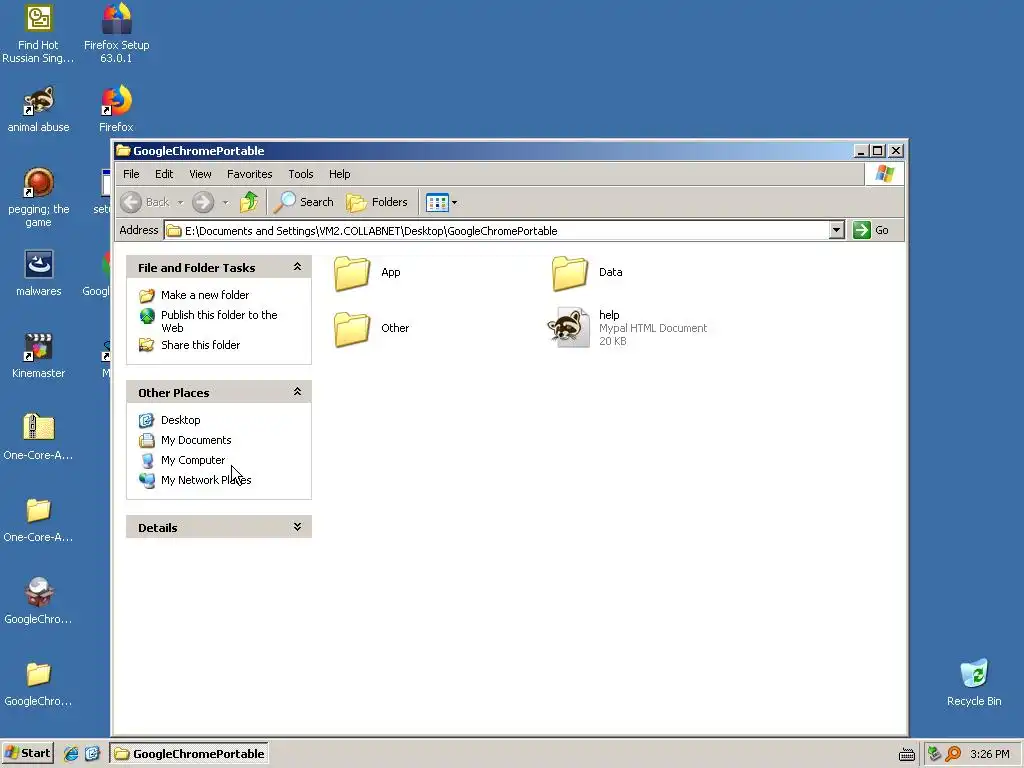Open the Recycle Bin

point(974,682)
